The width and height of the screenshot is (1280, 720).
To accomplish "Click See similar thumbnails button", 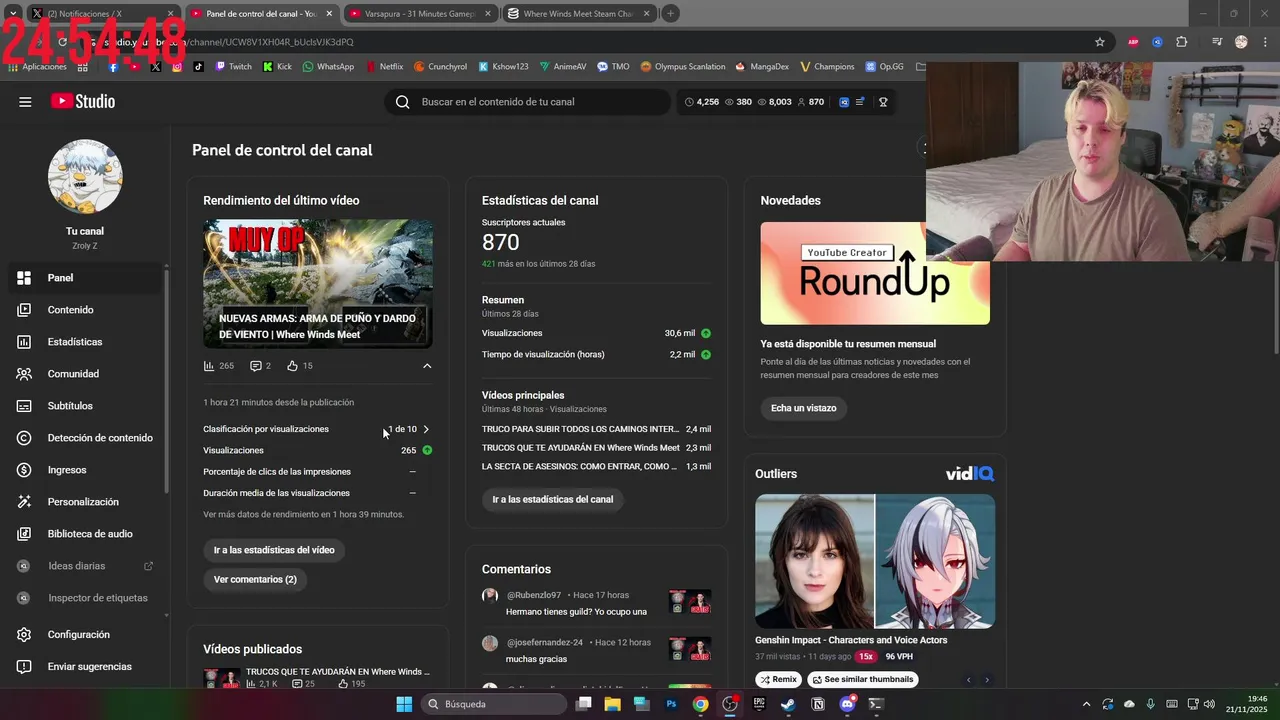I will 862,679.
